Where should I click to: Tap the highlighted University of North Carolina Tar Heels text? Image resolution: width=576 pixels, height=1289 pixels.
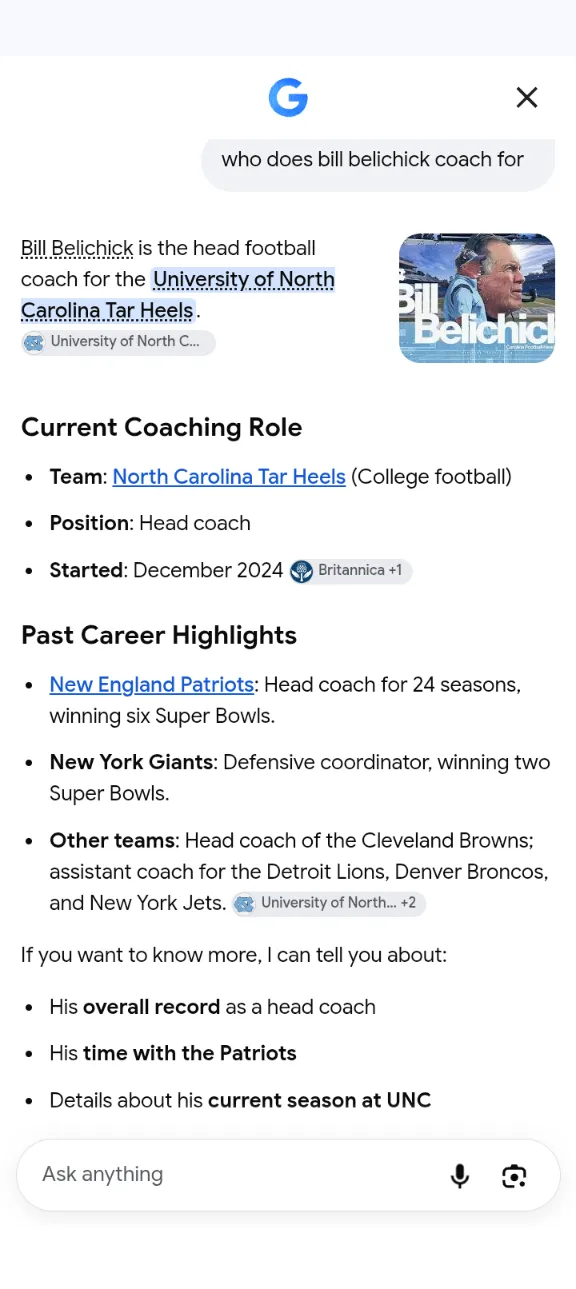coord(178,295)
